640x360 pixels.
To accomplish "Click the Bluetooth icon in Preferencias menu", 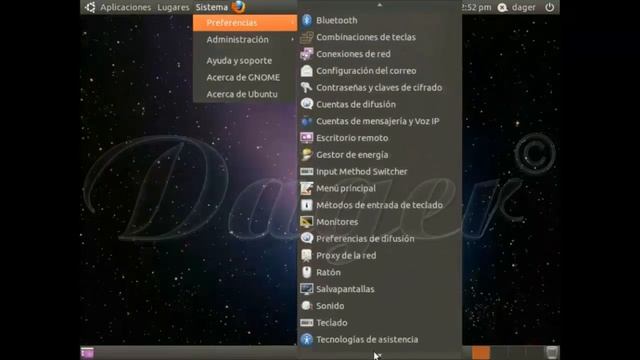I will 307,20.
